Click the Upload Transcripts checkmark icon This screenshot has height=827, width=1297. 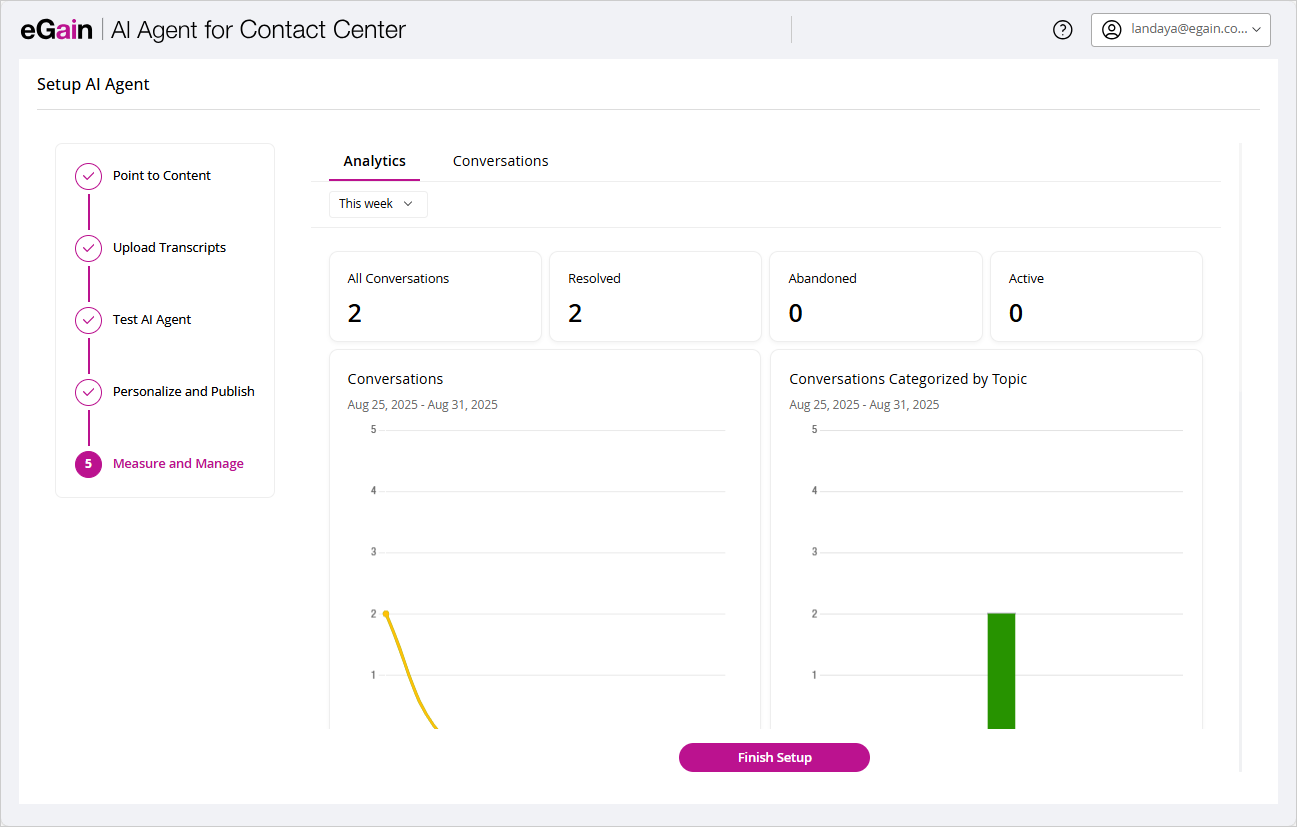[x=89, y=249]
